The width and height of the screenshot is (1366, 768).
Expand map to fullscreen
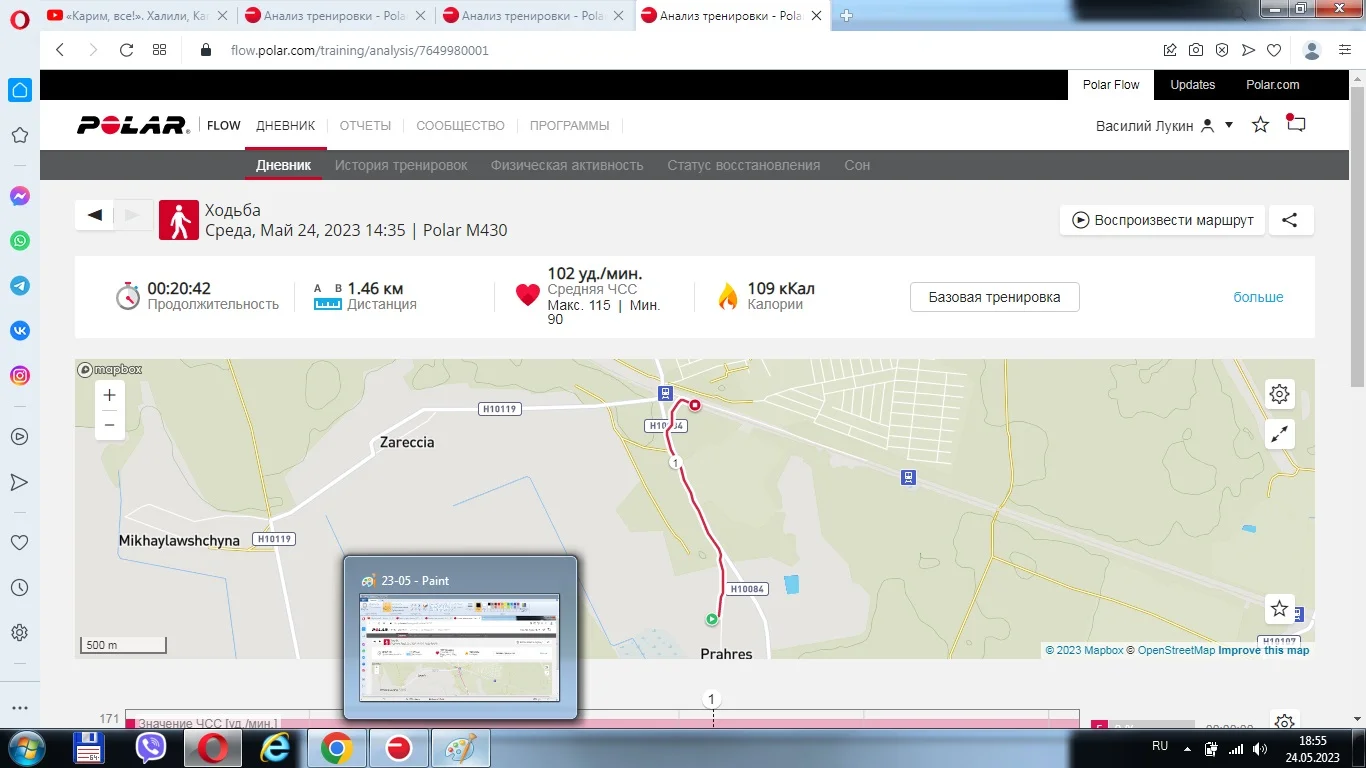point(1279,434)
